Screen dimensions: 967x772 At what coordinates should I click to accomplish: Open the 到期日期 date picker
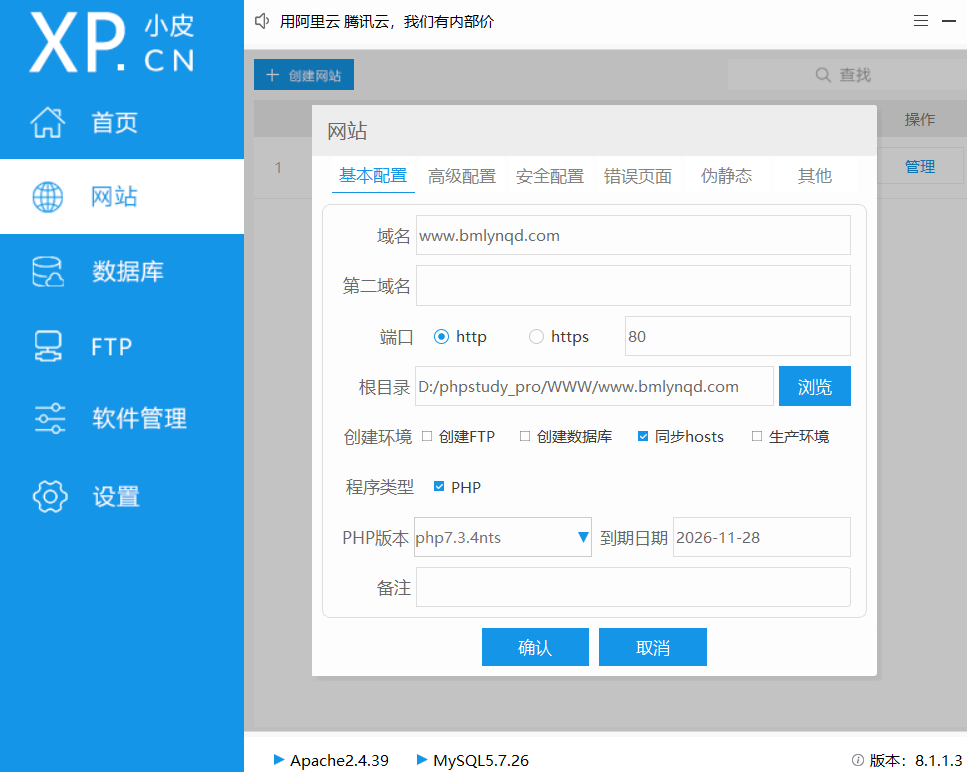tap(761, 537)
